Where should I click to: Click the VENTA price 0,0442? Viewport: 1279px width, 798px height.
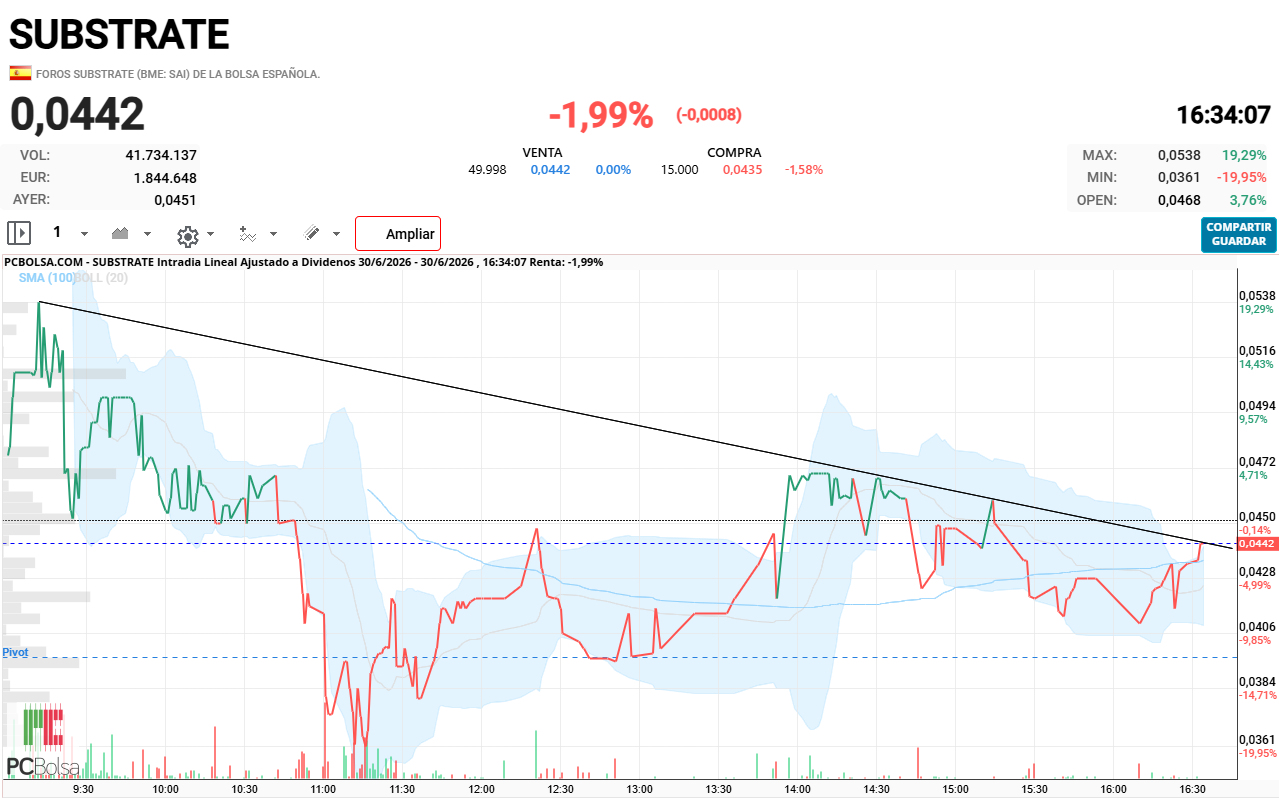tap(550, 170)
